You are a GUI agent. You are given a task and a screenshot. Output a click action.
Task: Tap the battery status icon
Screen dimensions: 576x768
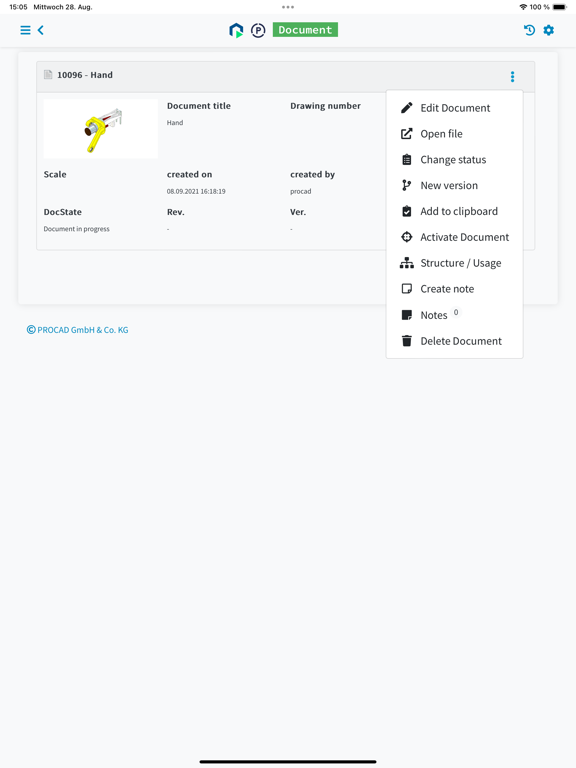(559, 7)
